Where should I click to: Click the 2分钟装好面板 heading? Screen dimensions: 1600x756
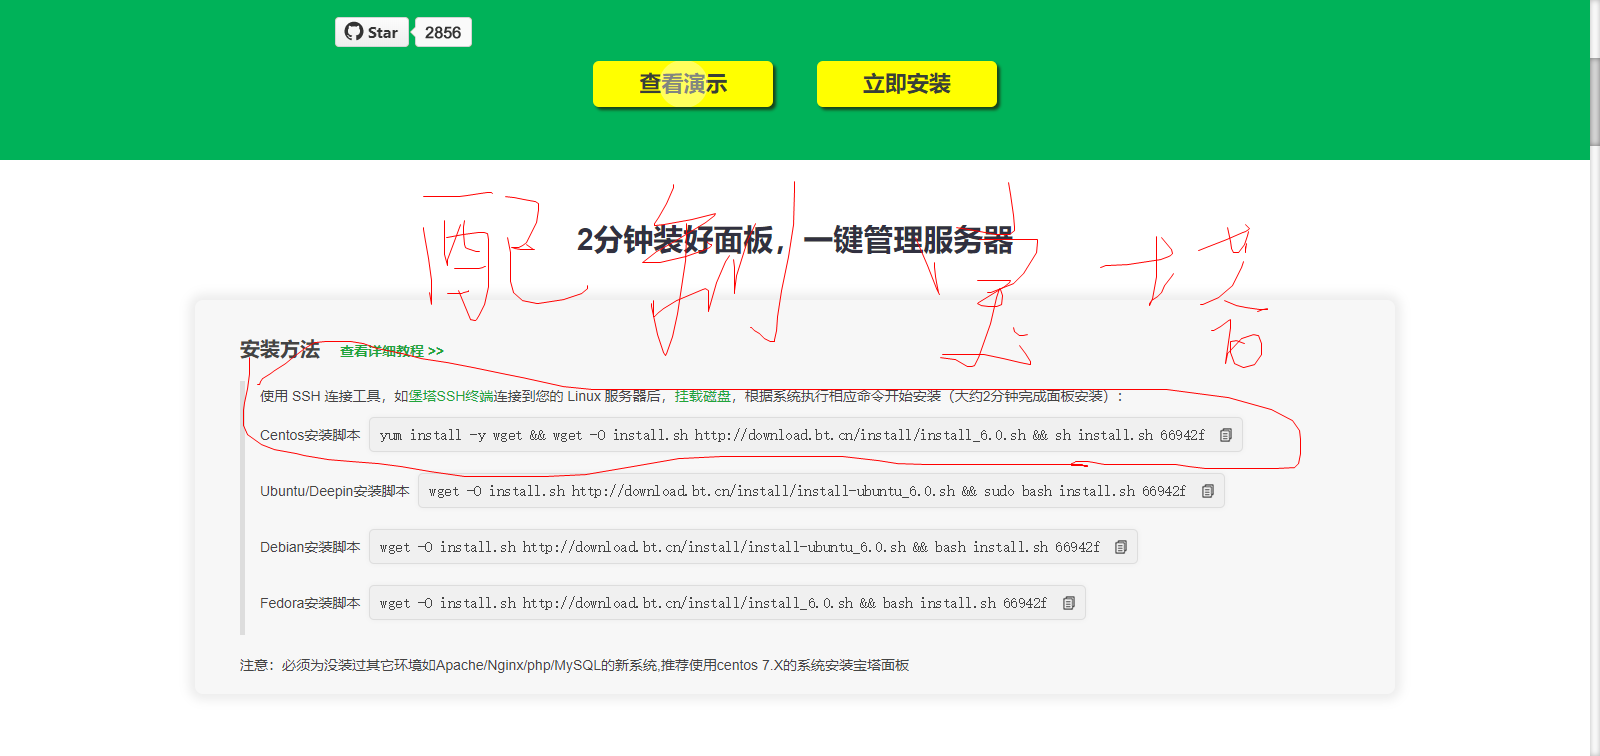[x=795, y=240]
